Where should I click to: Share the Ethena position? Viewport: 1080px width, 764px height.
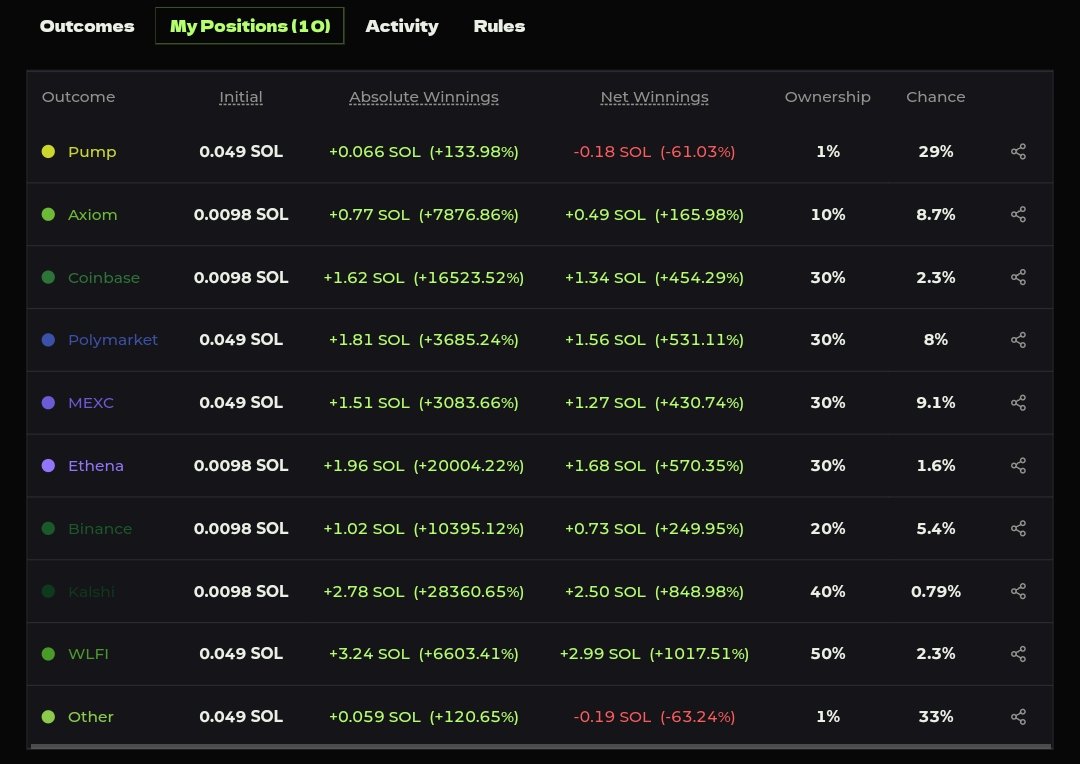pyautogui.click(x=1018, y=466)
